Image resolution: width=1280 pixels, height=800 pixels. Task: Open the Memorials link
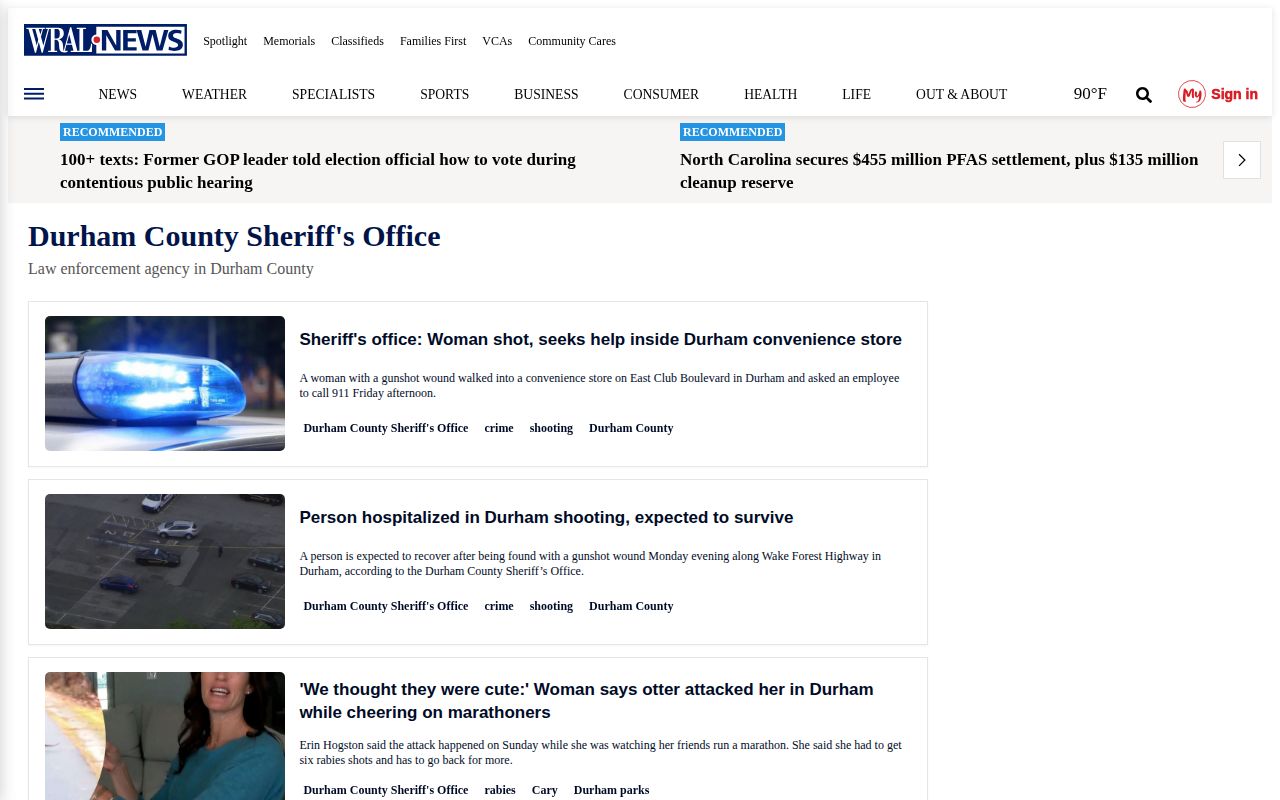[x=289, y=41]
